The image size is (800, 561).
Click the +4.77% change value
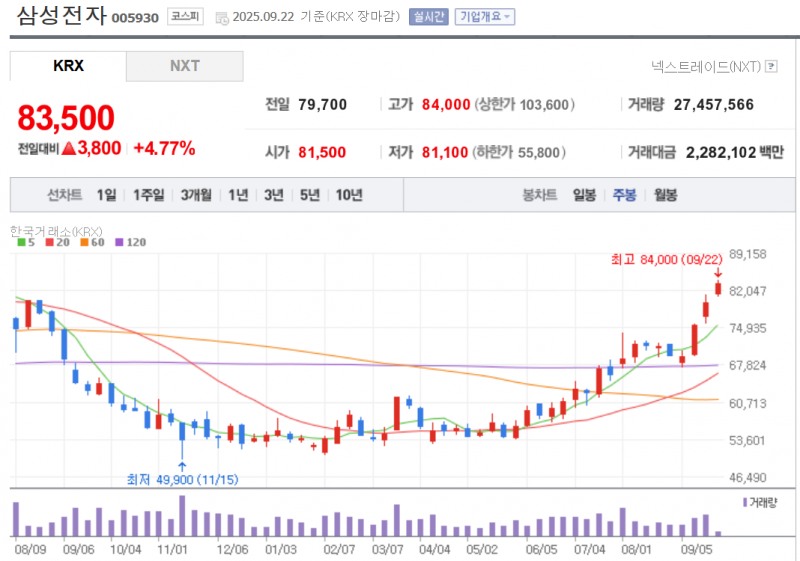[164, 148]
